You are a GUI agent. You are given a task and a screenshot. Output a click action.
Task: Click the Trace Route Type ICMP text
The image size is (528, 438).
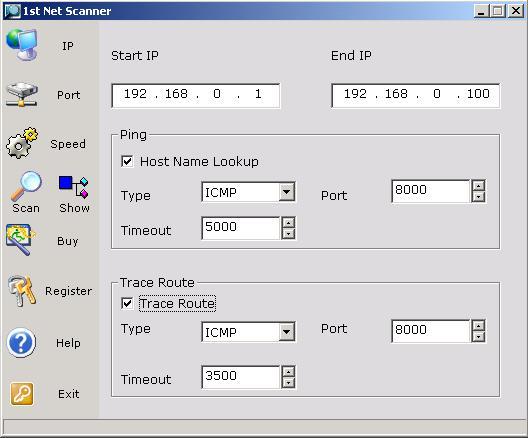[x=221, y=333]
